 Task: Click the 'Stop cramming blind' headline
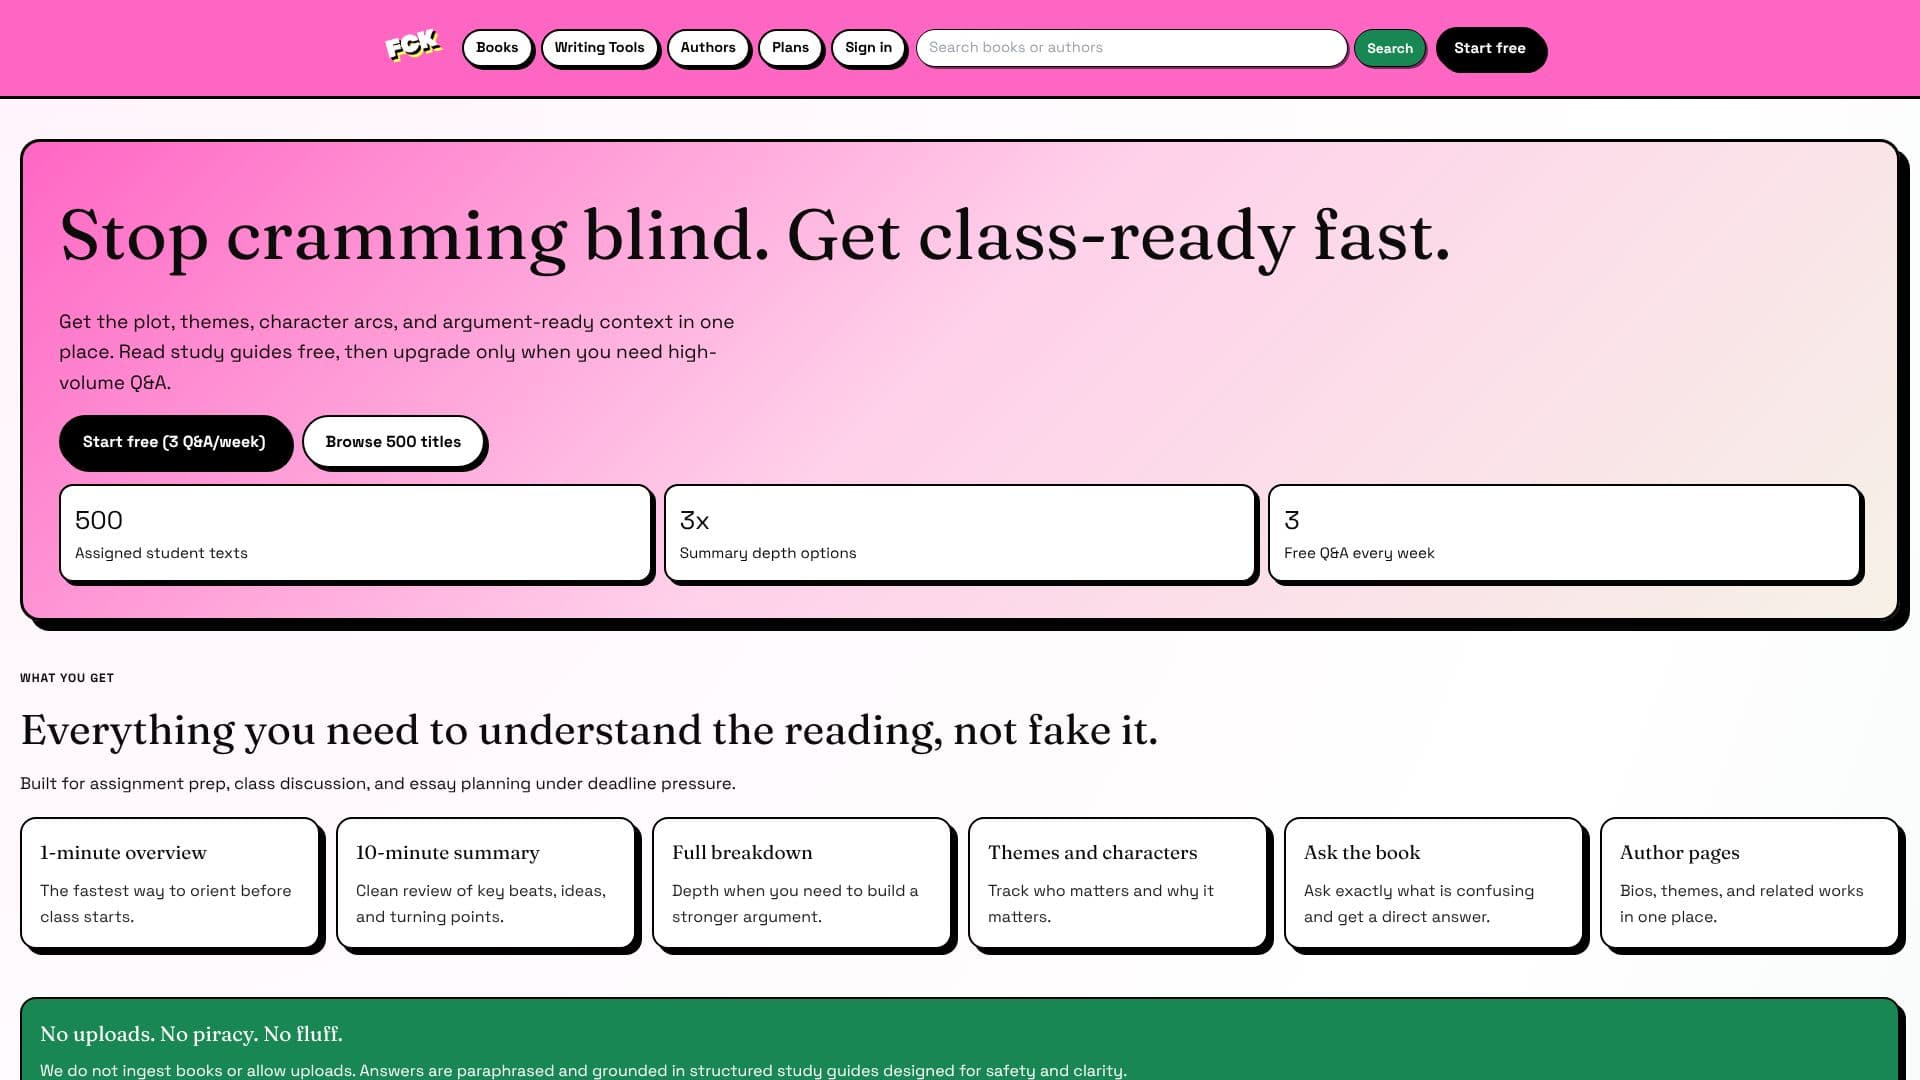tap(755, 236)
